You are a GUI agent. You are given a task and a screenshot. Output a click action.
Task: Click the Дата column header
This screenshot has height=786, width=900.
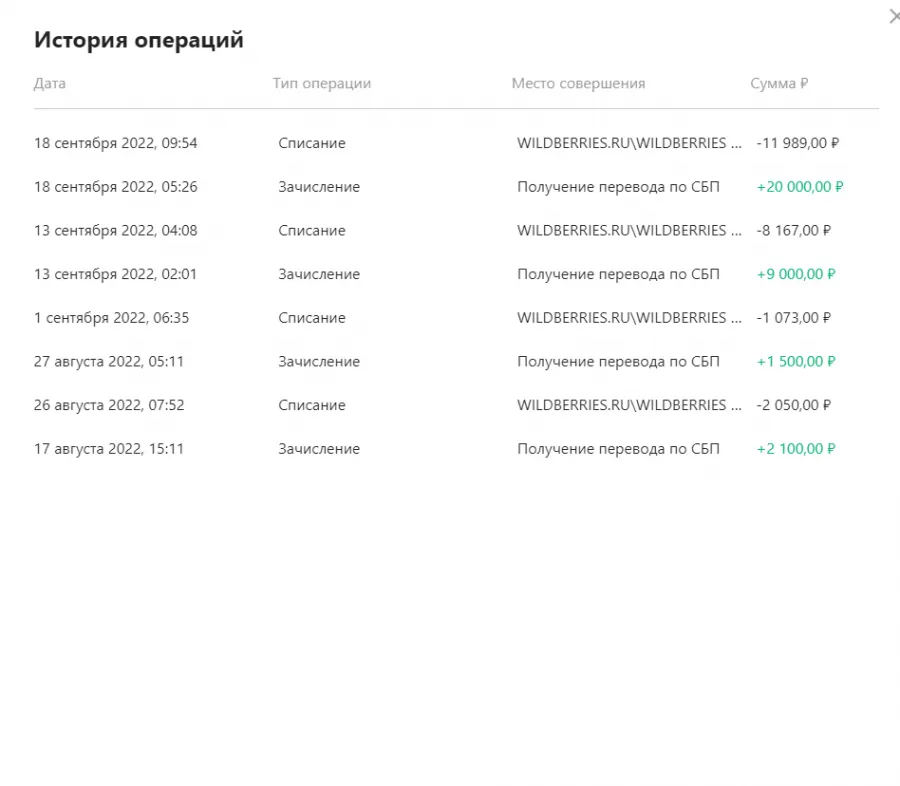(x=49, y=83)
